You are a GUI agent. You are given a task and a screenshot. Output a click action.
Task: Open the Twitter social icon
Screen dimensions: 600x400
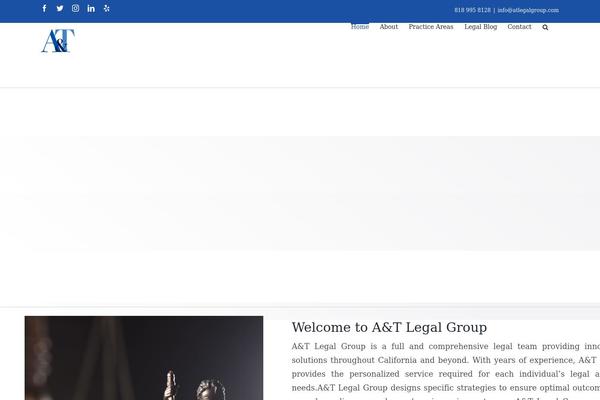(x=60, y=8)
